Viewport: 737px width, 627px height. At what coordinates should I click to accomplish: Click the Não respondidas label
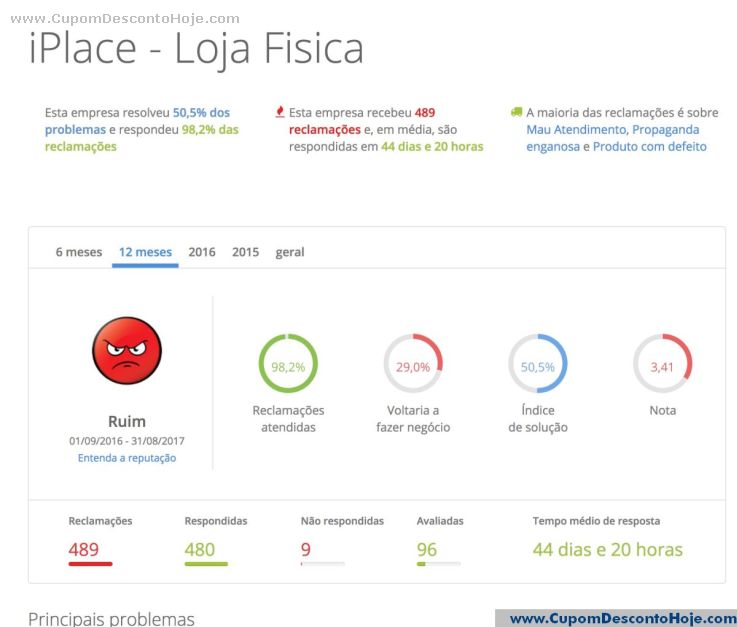(x=342, y=521)
